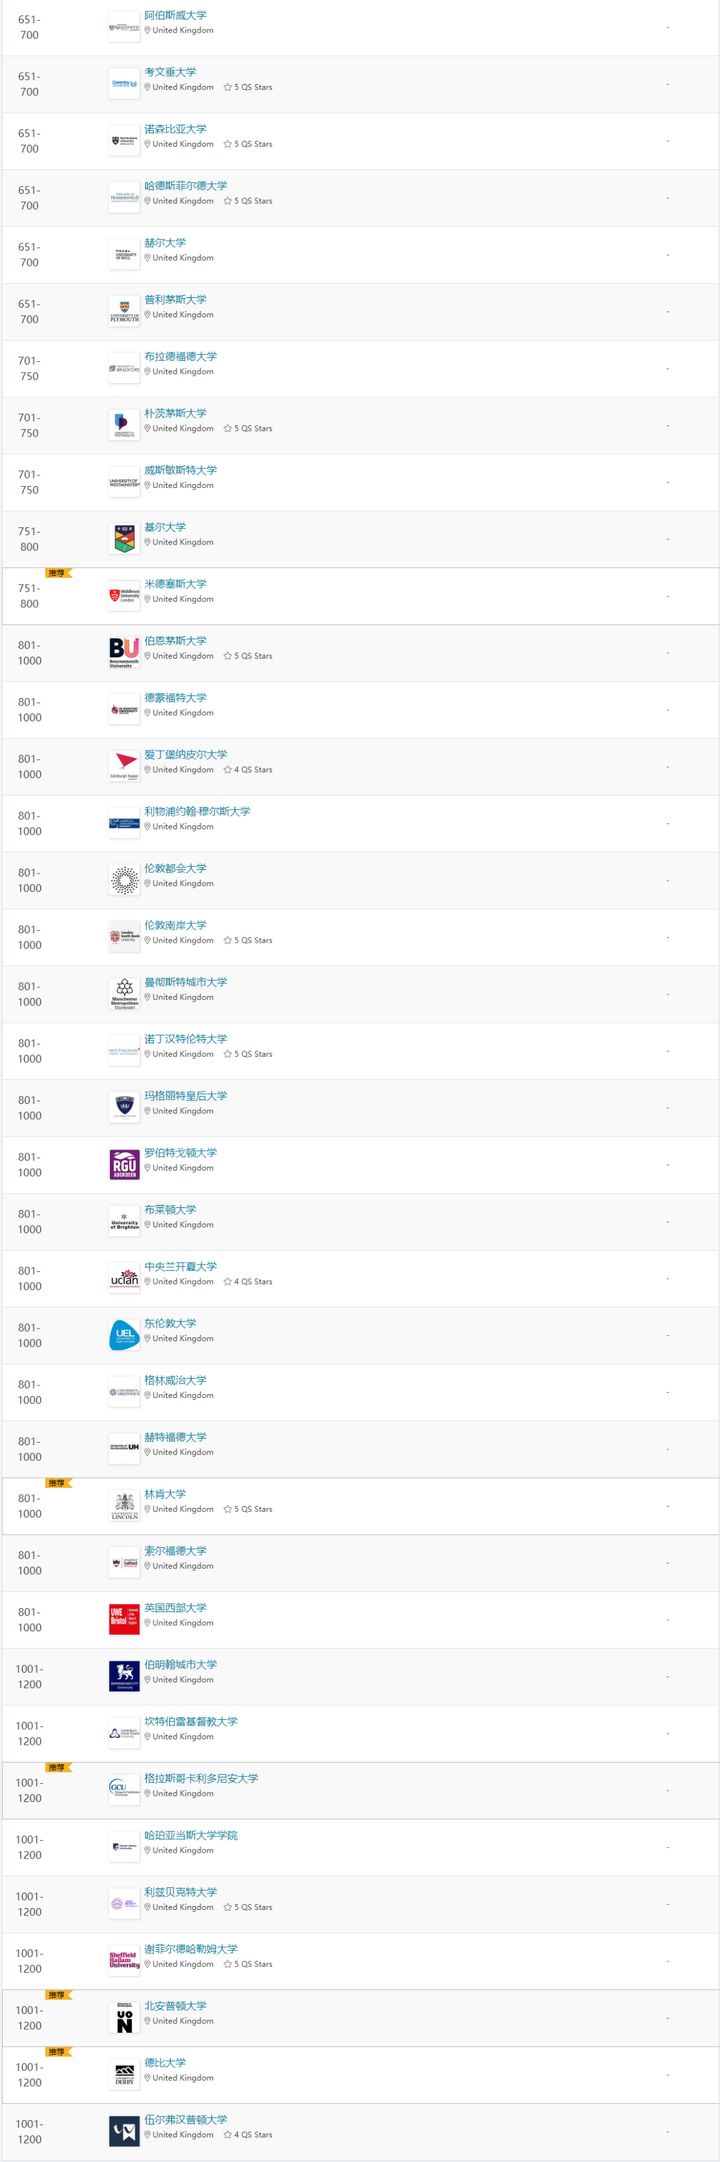This screenshot has width=720, height=2162.
Task: Click 4 QS Stars badge for 爱丁堡纳皮尔大学
Action: (248, 770)
